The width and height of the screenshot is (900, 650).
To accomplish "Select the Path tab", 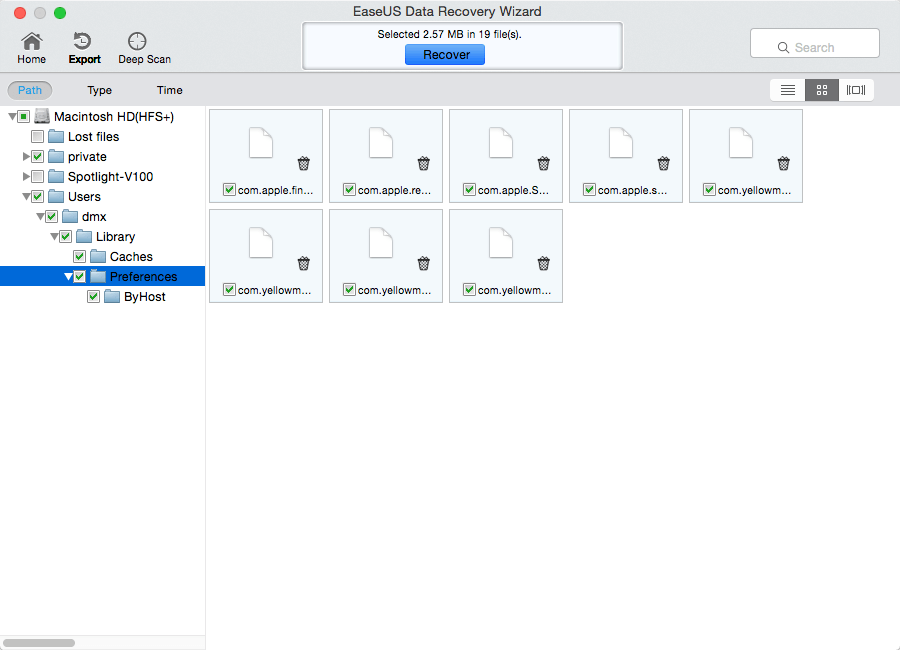I will pos(30,90).
